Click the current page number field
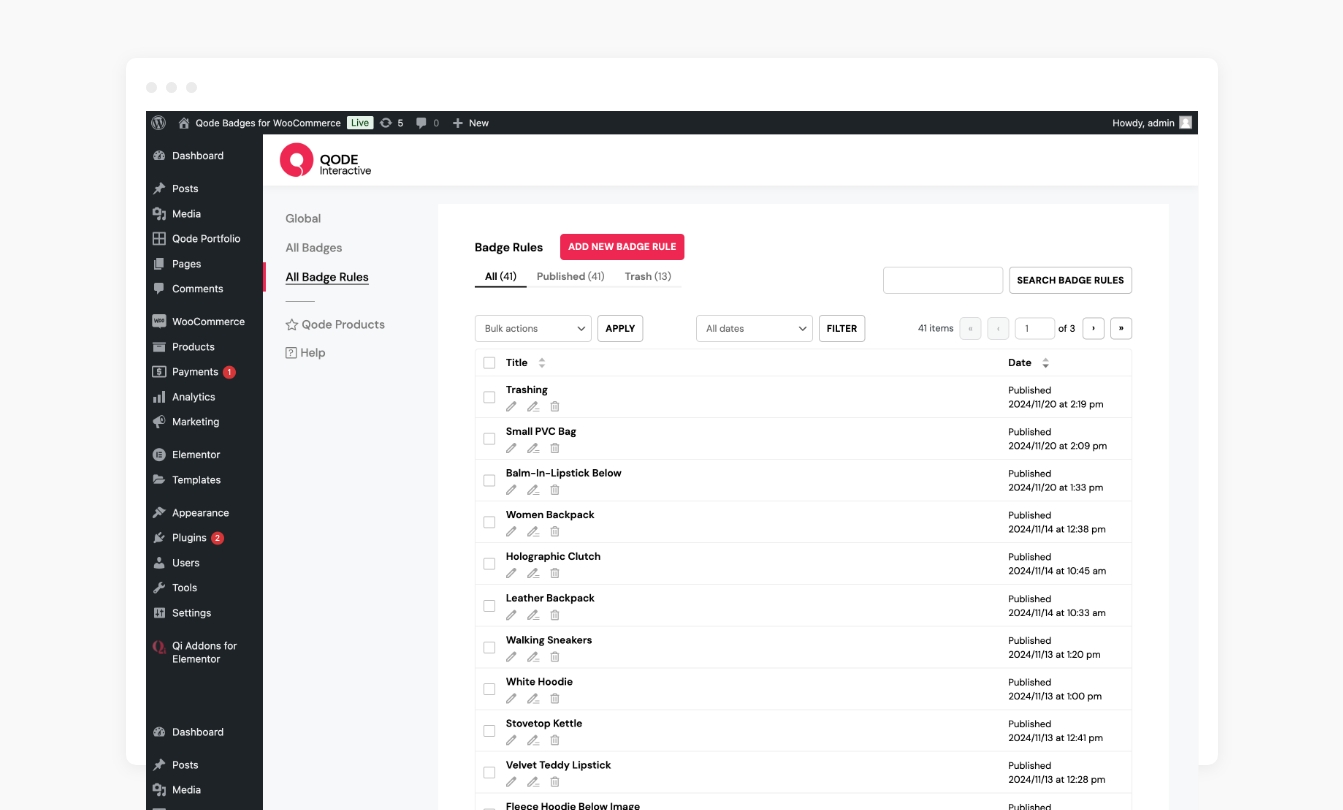1343x810 pixels. 1035,328
